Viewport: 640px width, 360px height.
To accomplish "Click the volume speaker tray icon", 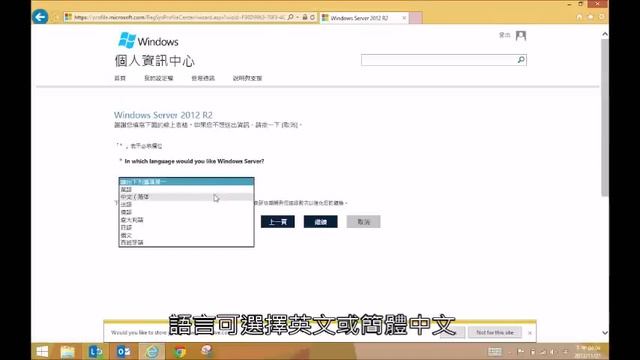I will 552,351.
